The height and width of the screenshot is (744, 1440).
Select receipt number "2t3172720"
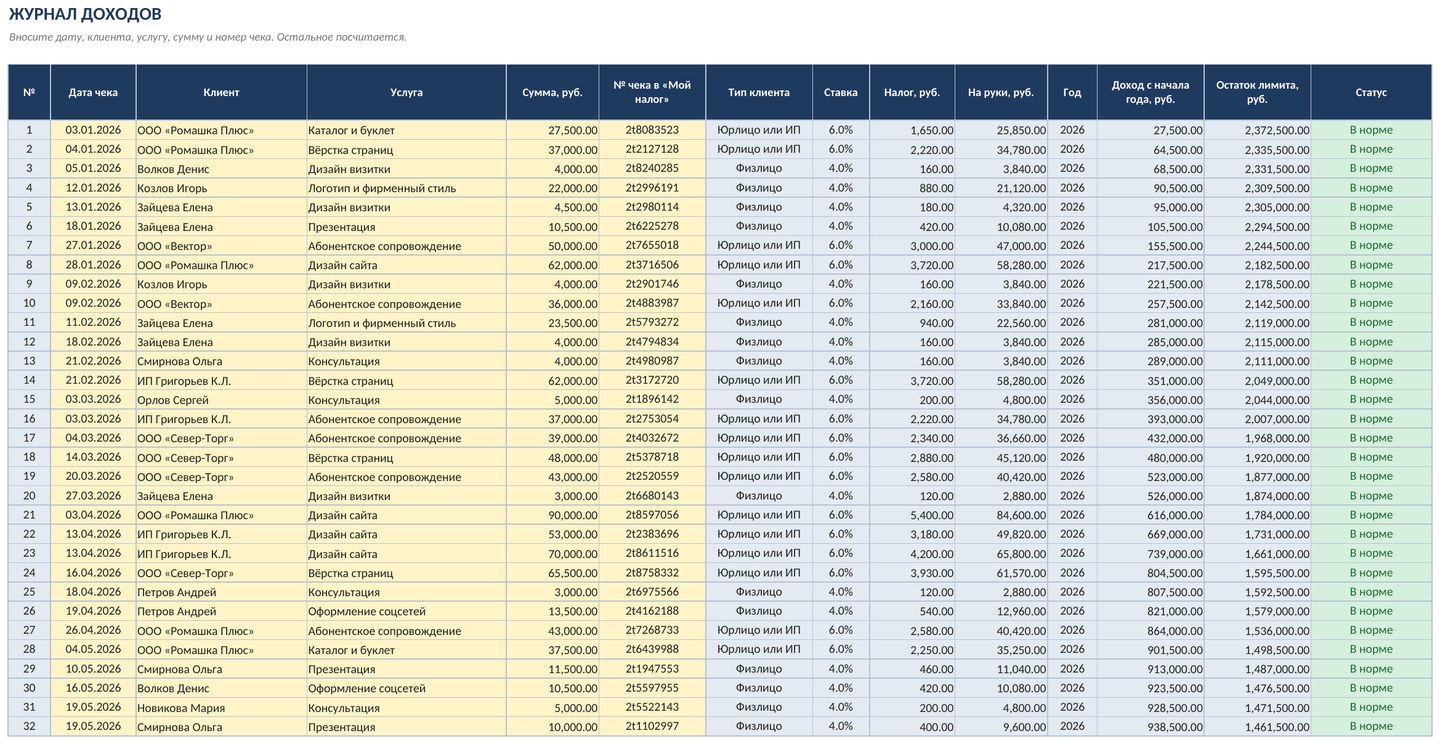click(652, 381)
